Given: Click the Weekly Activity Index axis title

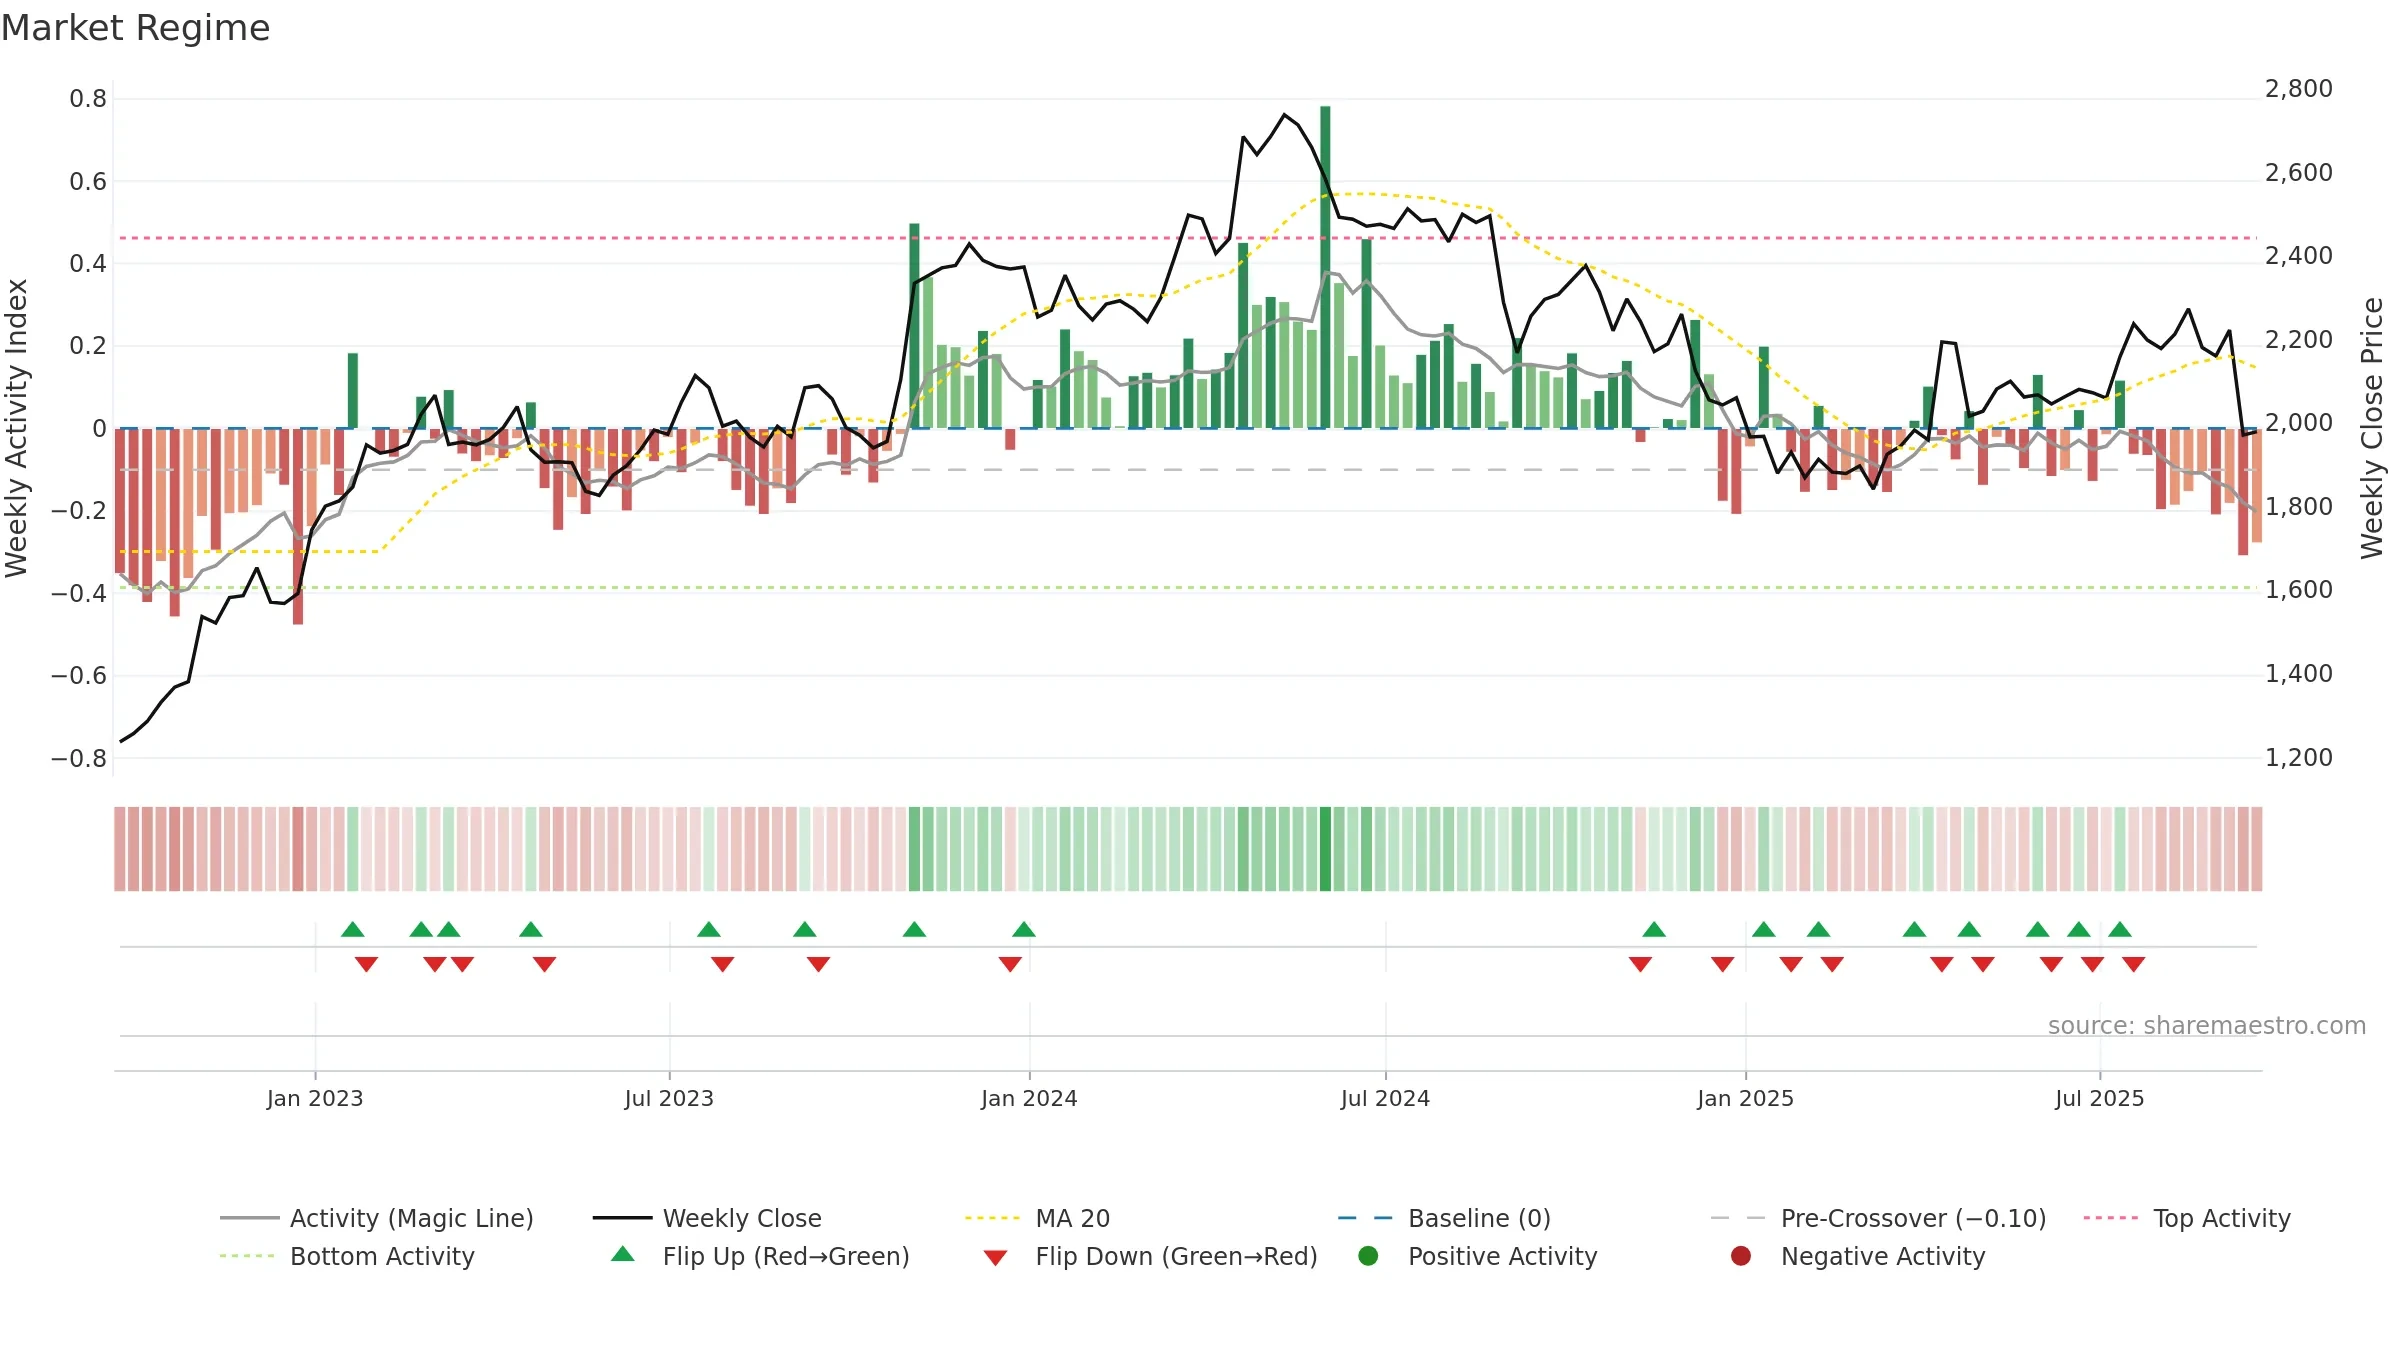Looking at the screenshot, I should pyautogui.click(x=16, y=428).
